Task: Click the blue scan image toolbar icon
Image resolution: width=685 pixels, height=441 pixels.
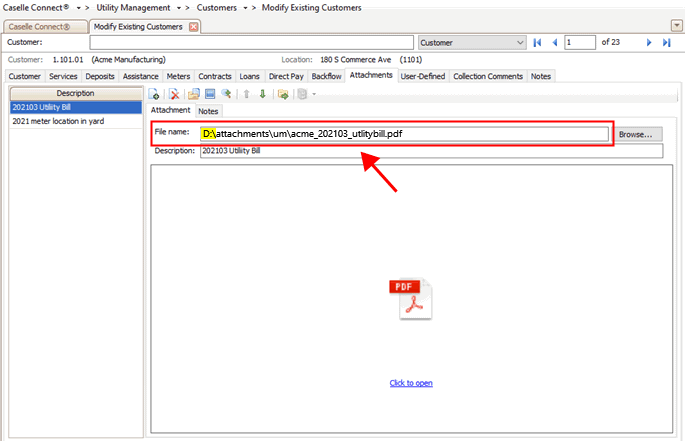Action: pos(210,94)
